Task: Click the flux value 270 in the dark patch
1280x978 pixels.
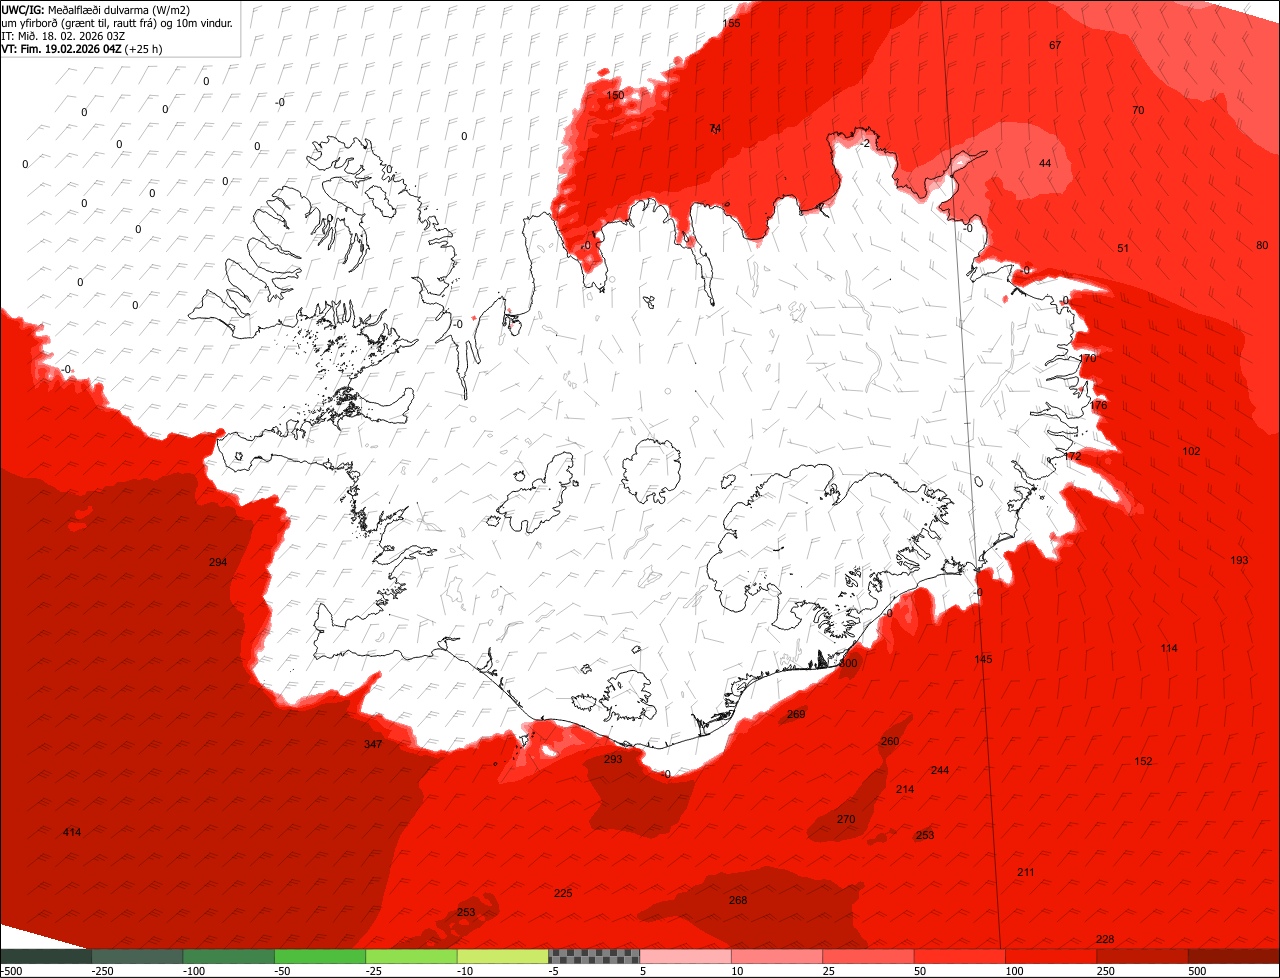Action: 846,819
